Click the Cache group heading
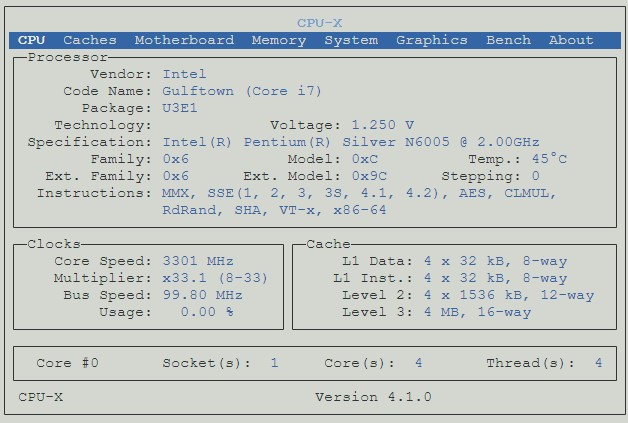 point(328,244)
